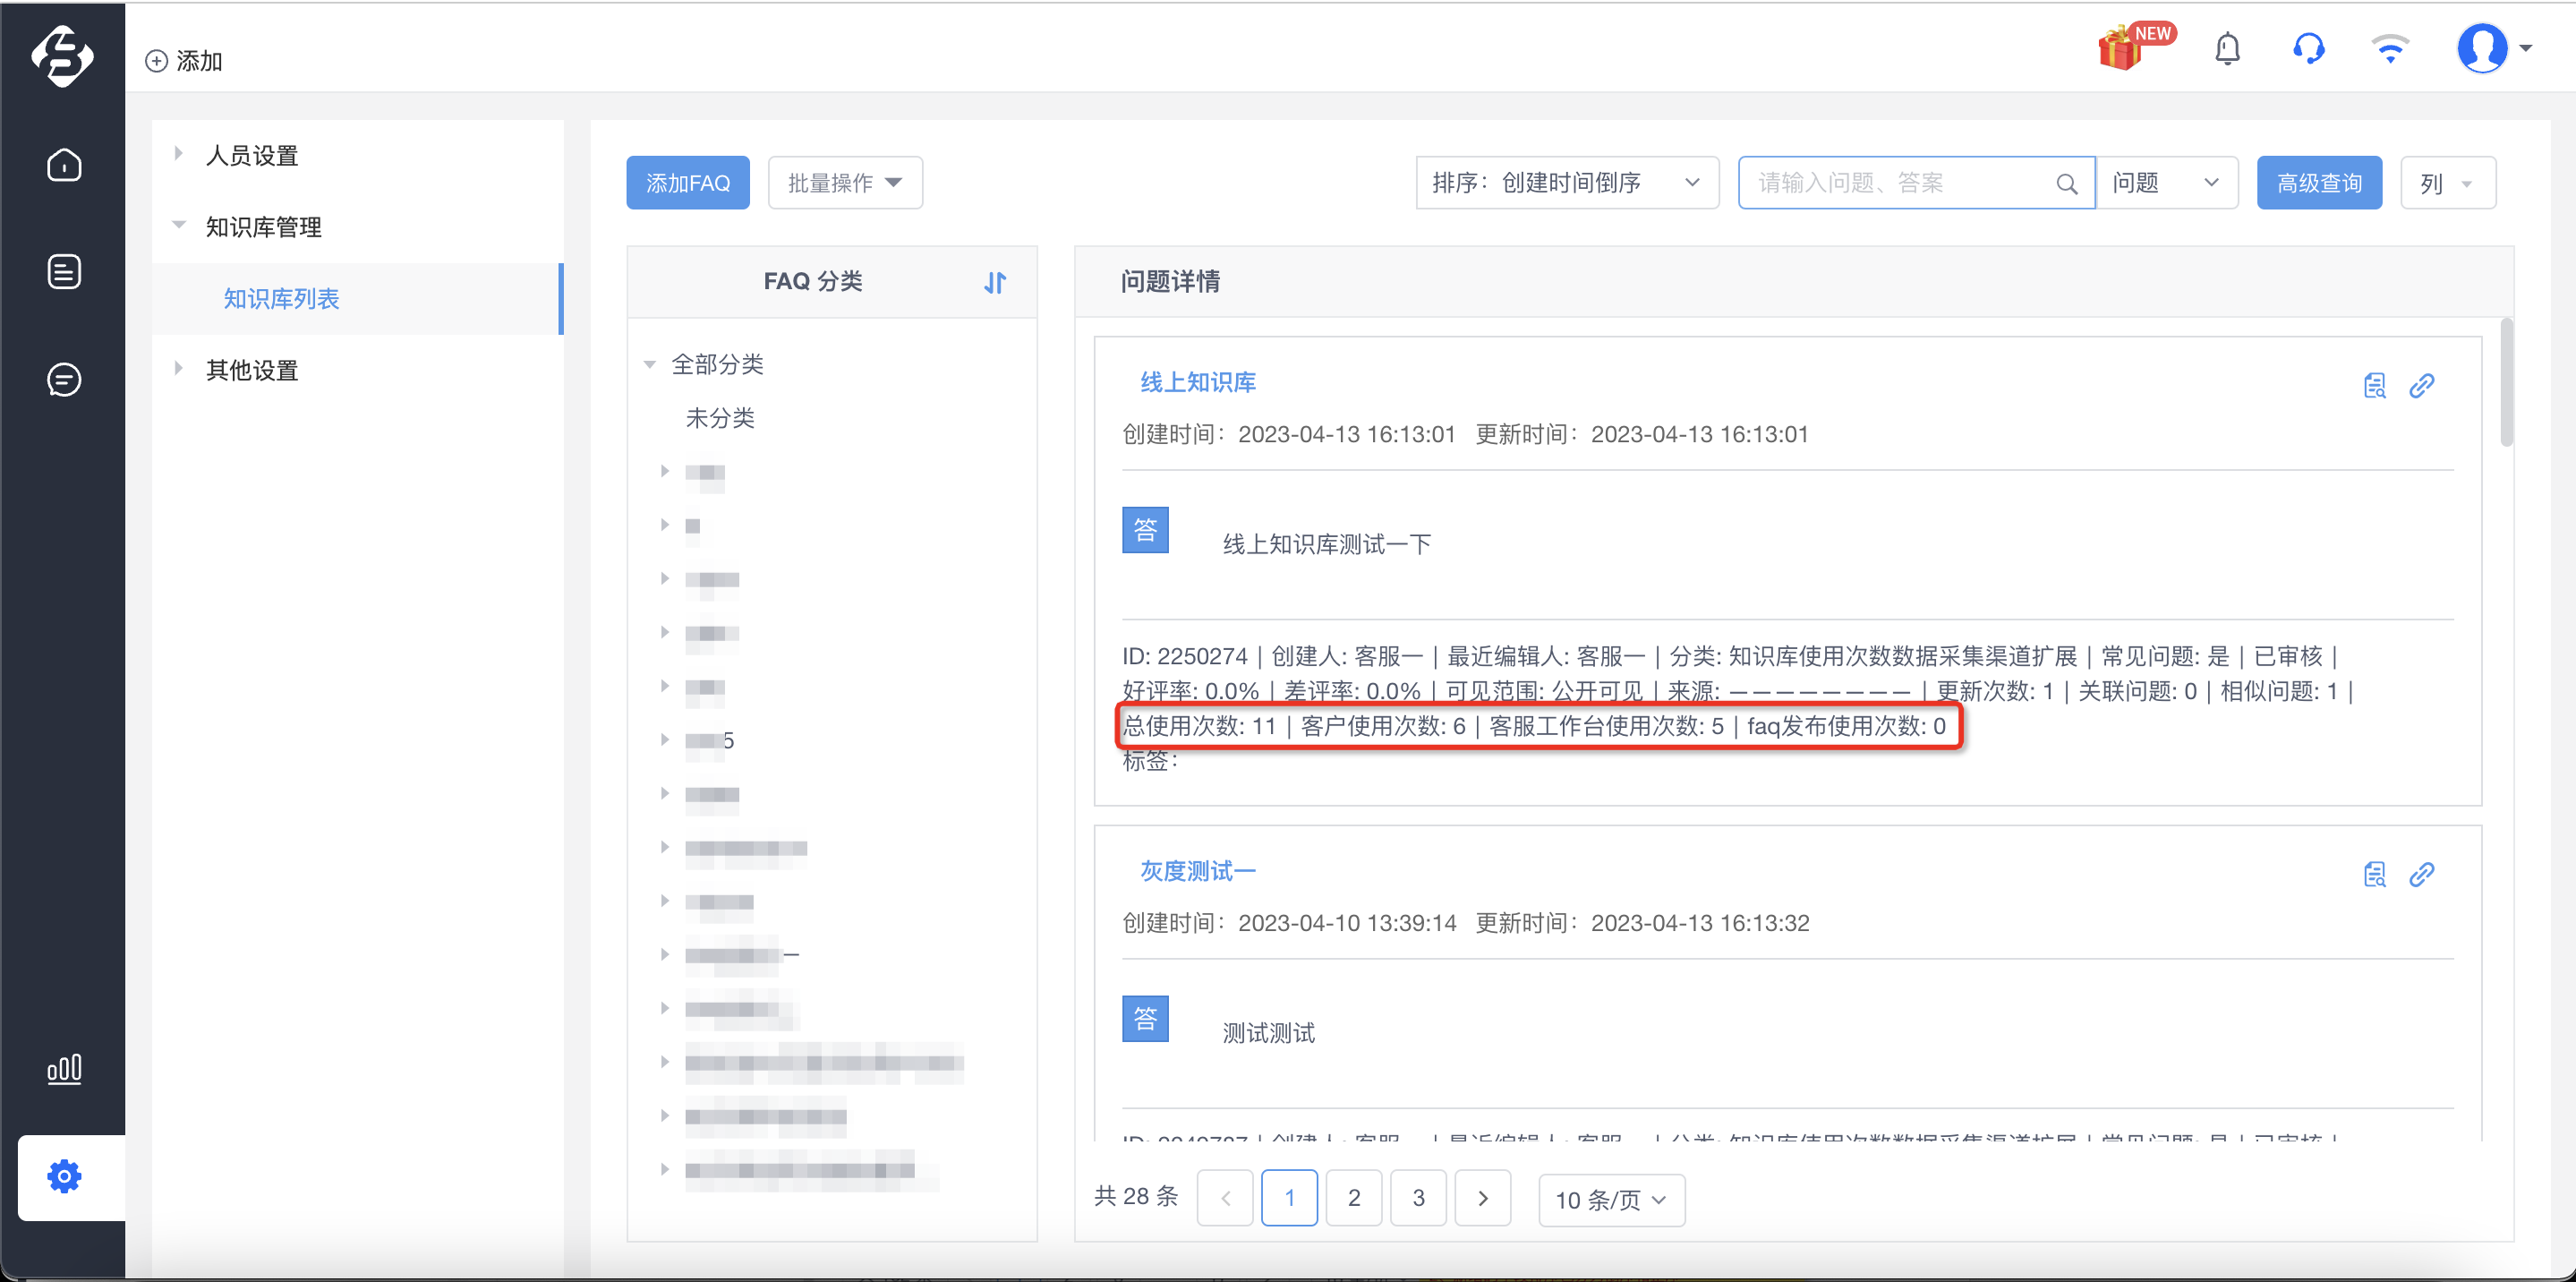The height and width of the screenshot is (1282, 2576).
Task: Click the wifi status icon
Action: click(x=2390, y=48)
